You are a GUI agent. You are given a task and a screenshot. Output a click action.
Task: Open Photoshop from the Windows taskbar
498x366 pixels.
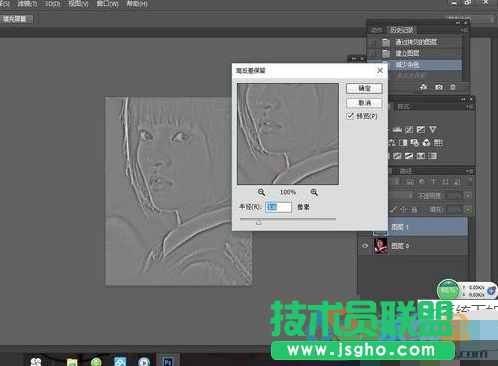click(x=168, y=362)
